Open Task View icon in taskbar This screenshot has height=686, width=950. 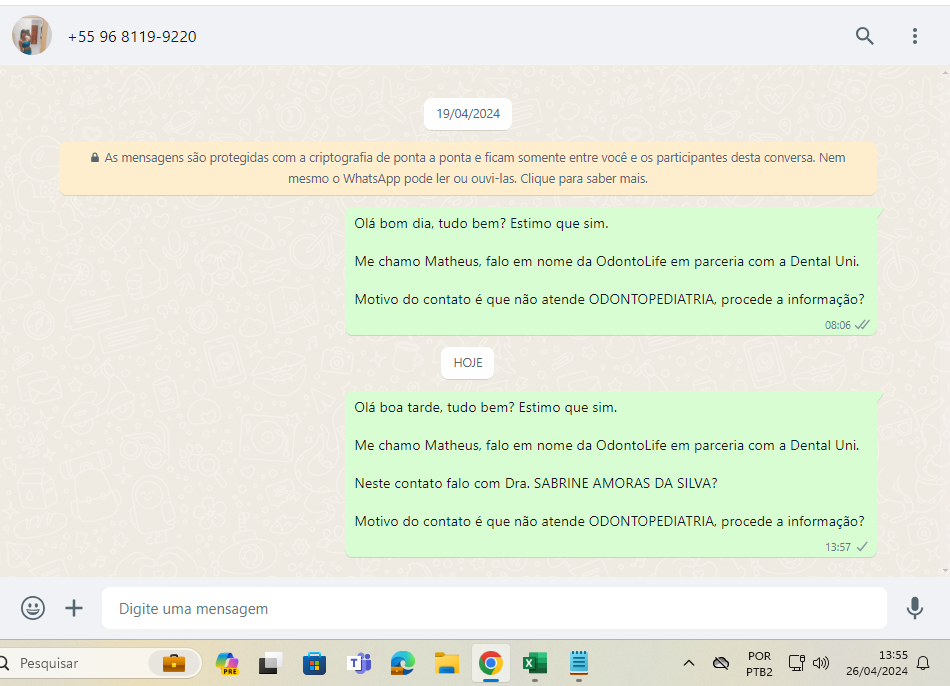click(x=270, y=664)
